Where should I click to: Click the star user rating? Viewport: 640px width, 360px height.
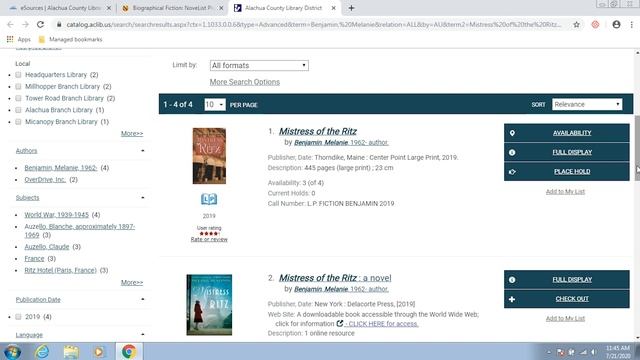pos(209,233)
